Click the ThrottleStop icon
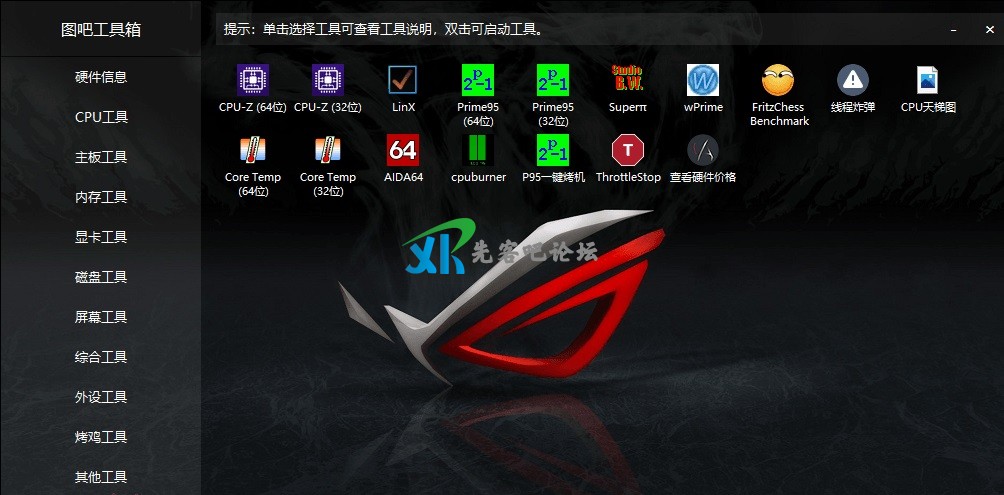Screen dimensions: 1004x495 (628, 150)
